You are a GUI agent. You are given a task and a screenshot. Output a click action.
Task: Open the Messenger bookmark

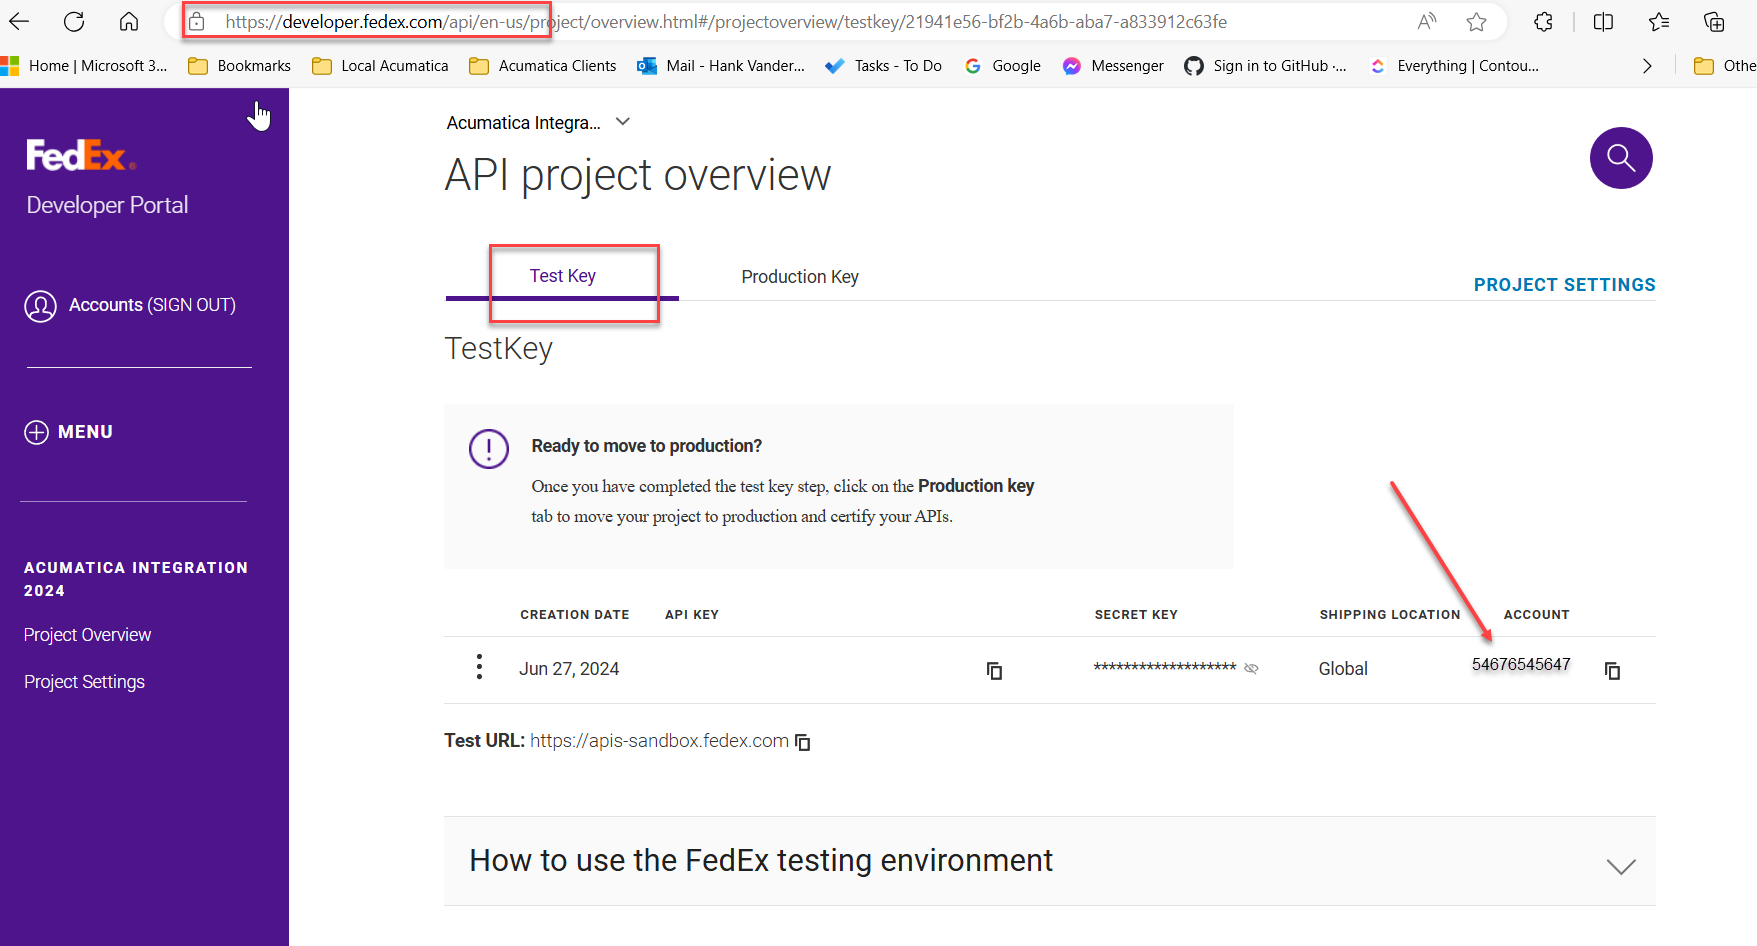click(x=1113, y=66)
